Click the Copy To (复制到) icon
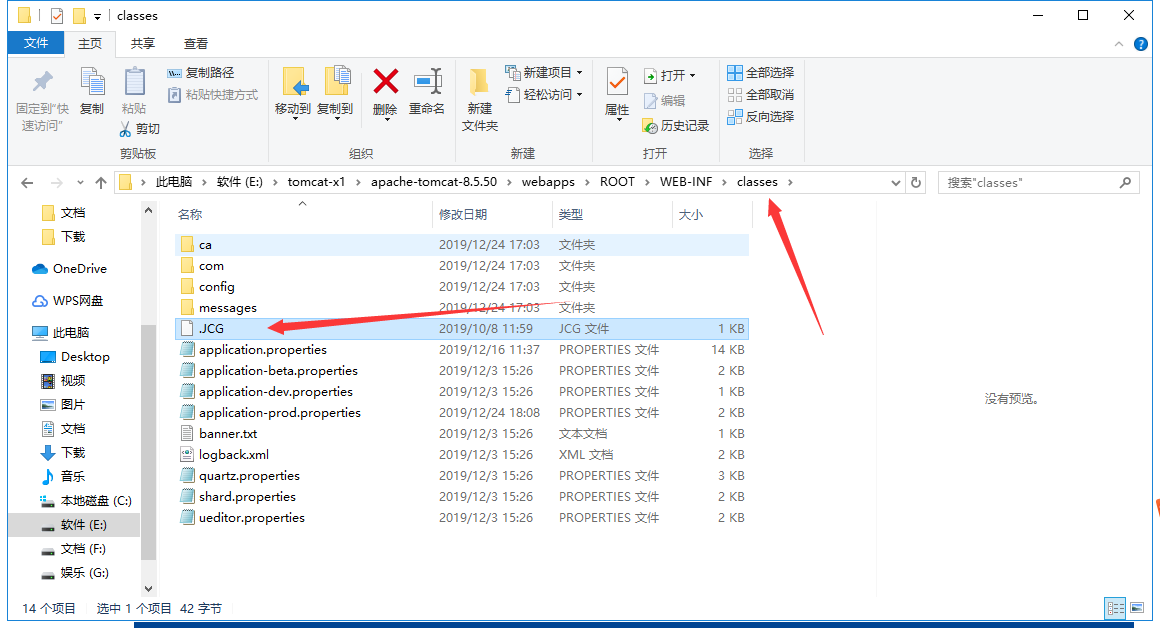This screenshot has width=1160, height=628. [337, 82]
